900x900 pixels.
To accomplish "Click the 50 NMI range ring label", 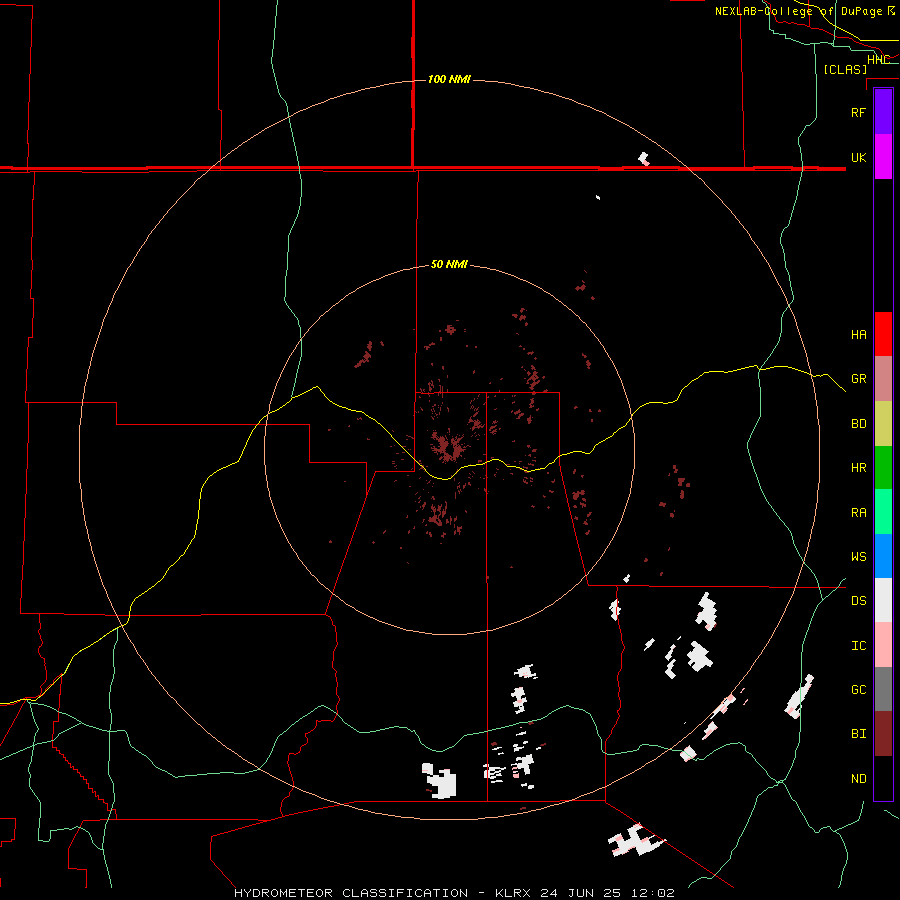I will coord(449,265).
